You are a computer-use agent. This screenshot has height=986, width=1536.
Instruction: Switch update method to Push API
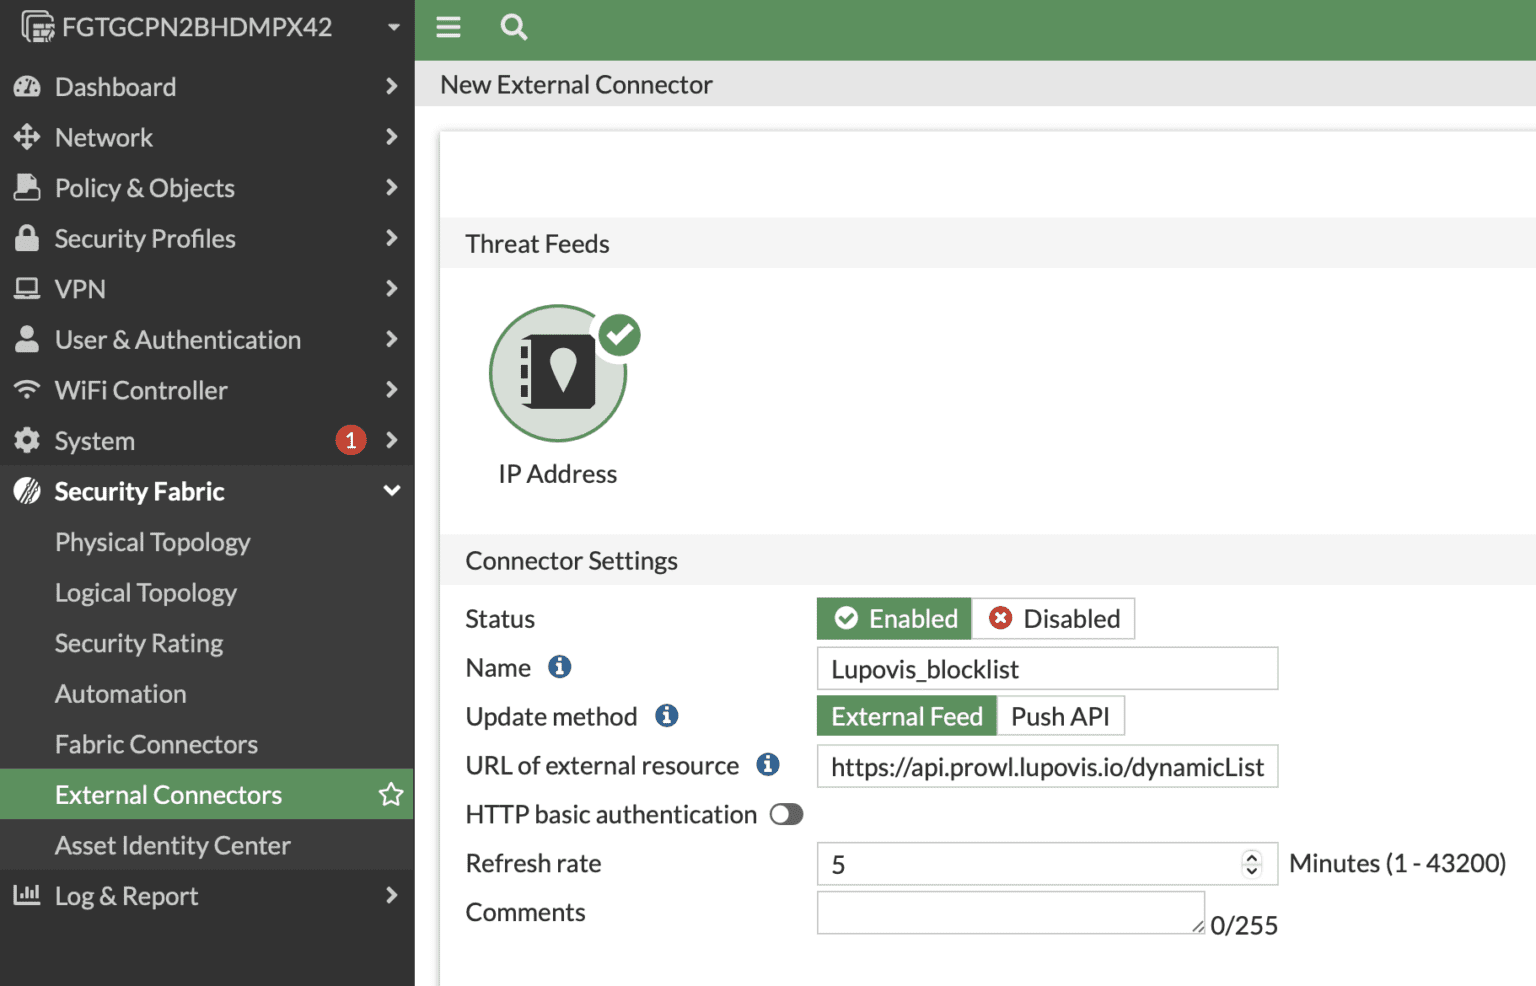tap(1060, 716)
